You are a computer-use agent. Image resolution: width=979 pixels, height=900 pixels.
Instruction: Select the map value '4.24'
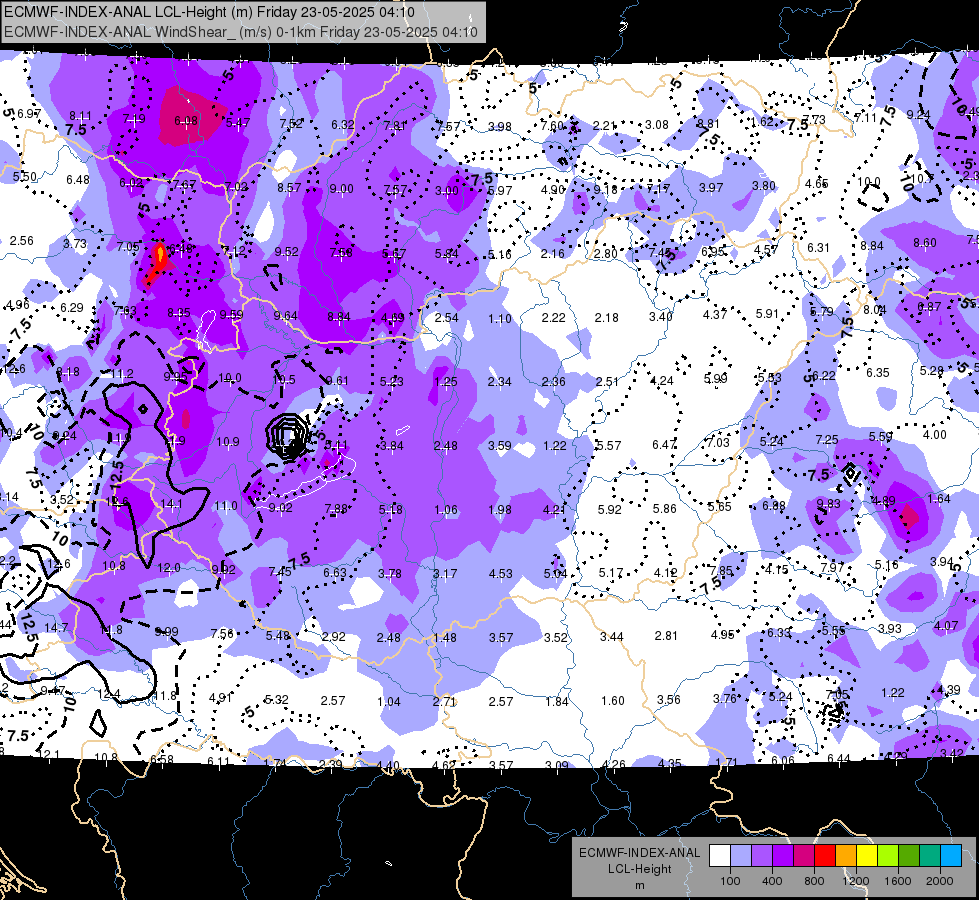[662, 381]
